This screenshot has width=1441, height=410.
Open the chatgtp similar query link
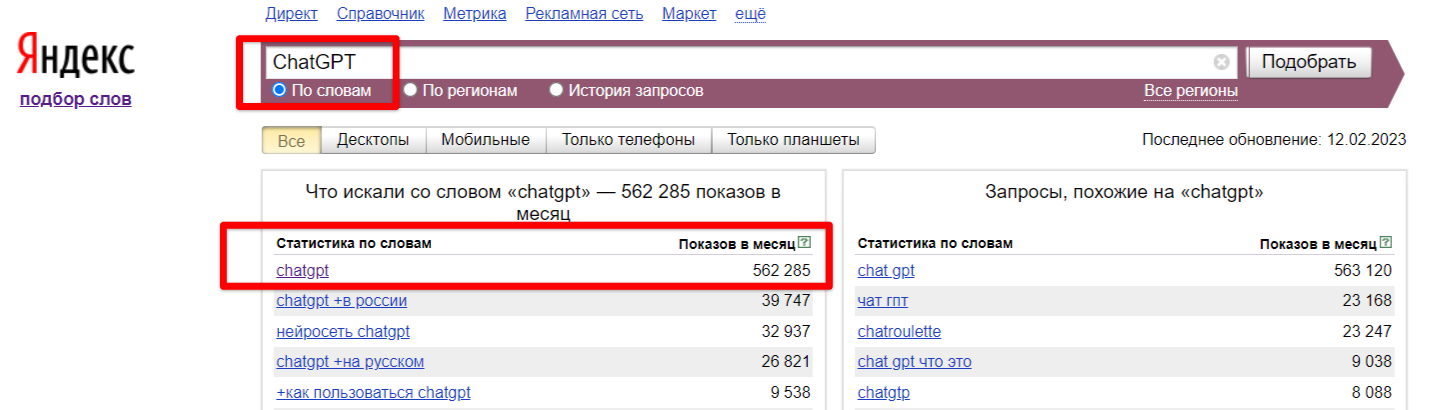click(x=884, y=392)
